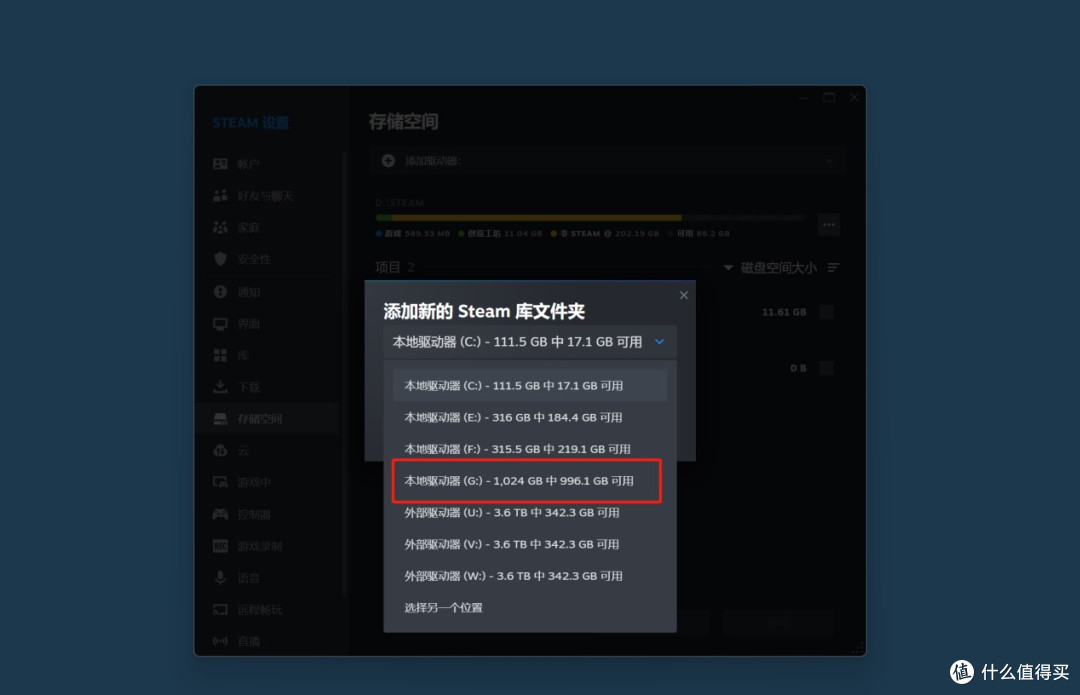Open the 远程畅玩 remote play icon

(220, 610)
